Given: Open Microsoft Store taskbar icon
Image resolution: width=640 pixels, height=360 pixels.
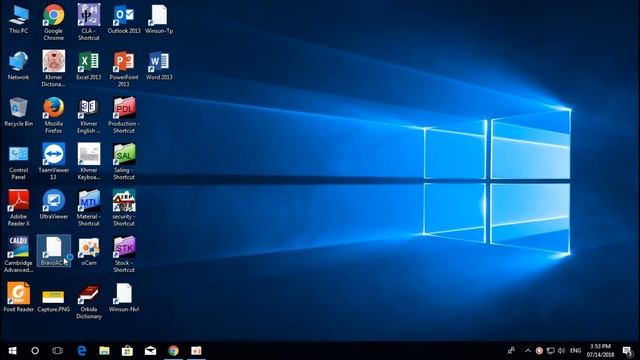Looking at the screenshot, I should (127, 351).
